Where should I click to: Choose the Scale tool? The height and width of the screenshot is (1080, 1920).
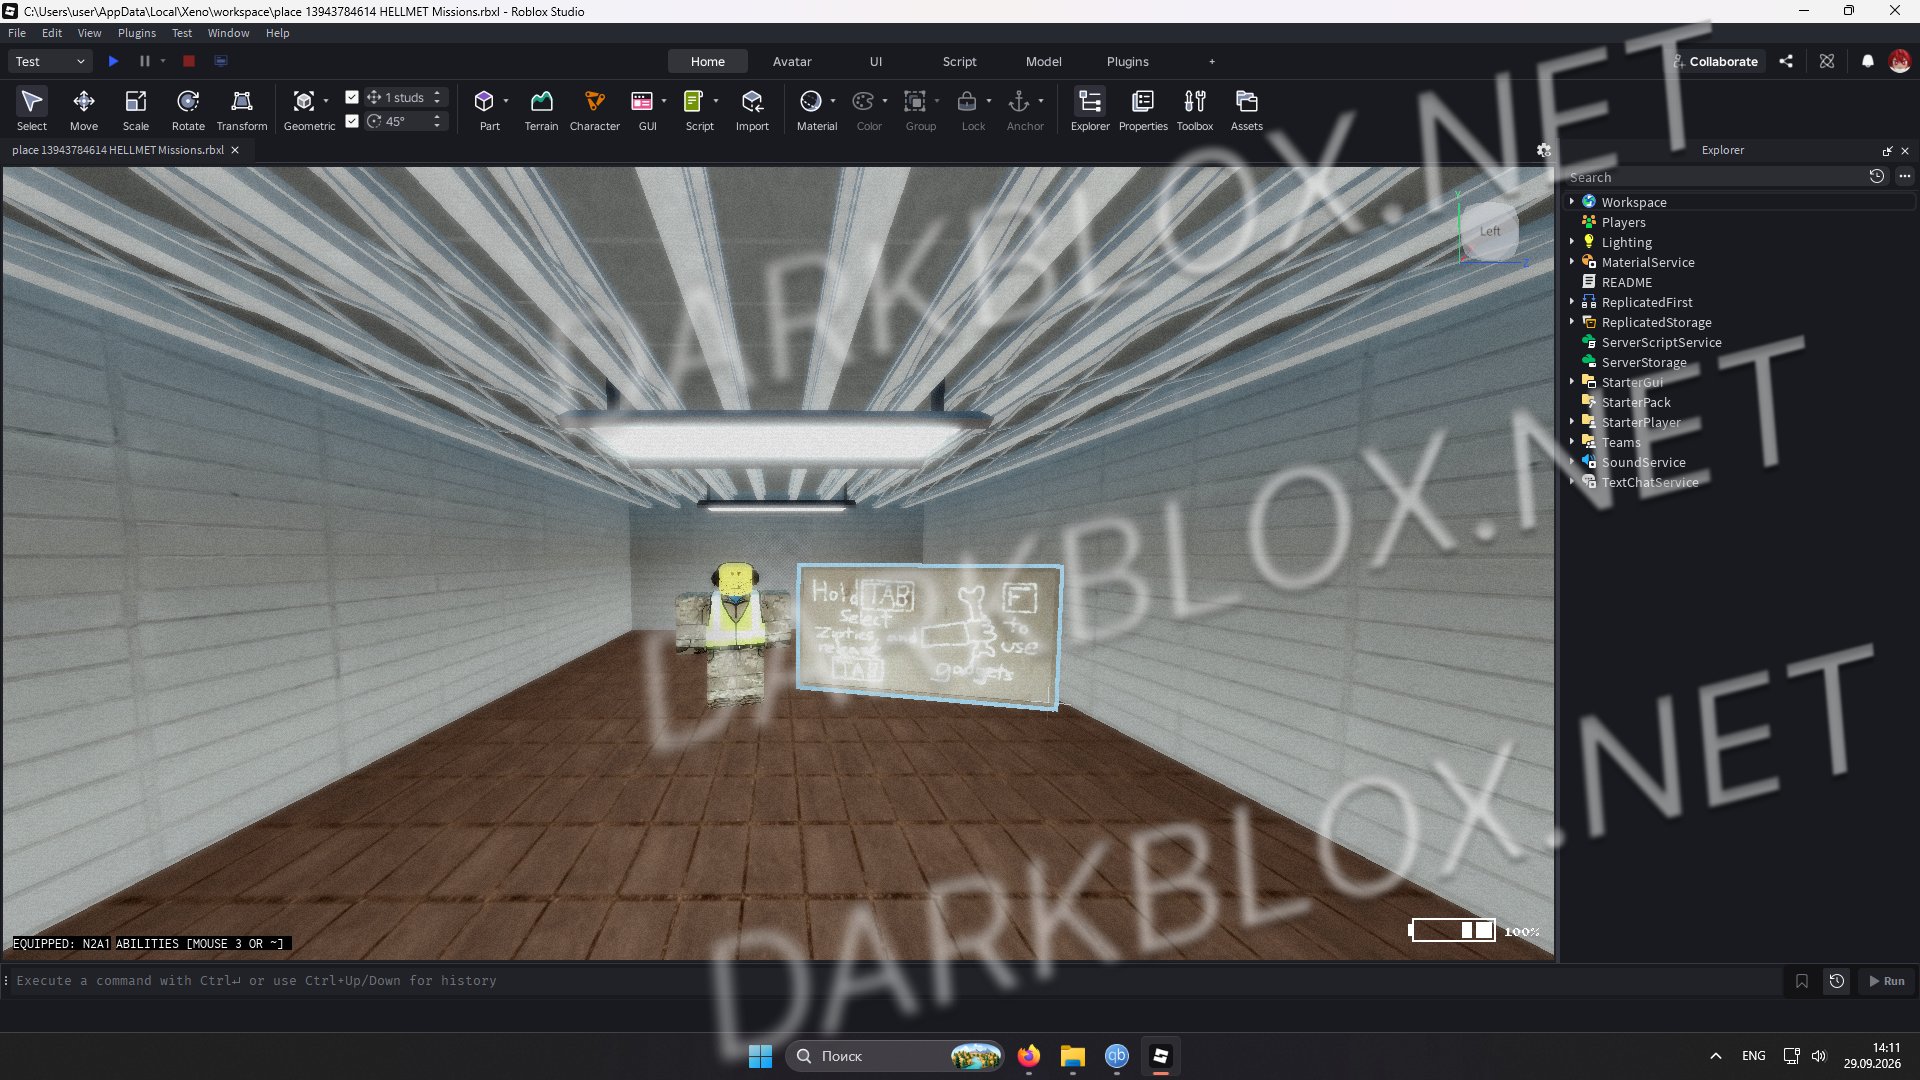pos(136,110)
